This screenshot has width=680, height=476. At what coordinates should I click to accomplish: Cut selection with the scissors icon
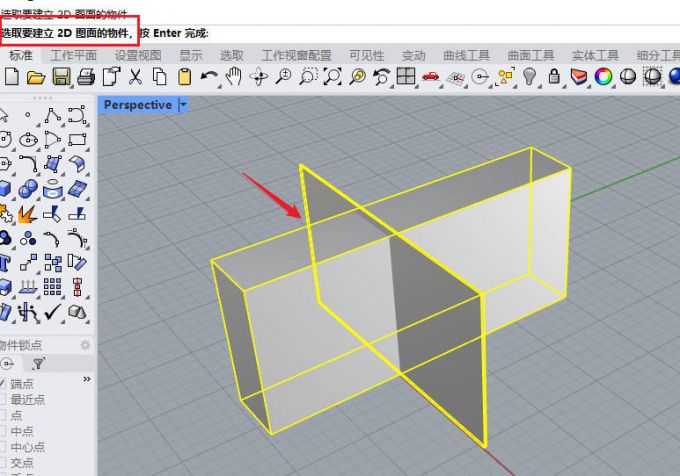[135, 77]
